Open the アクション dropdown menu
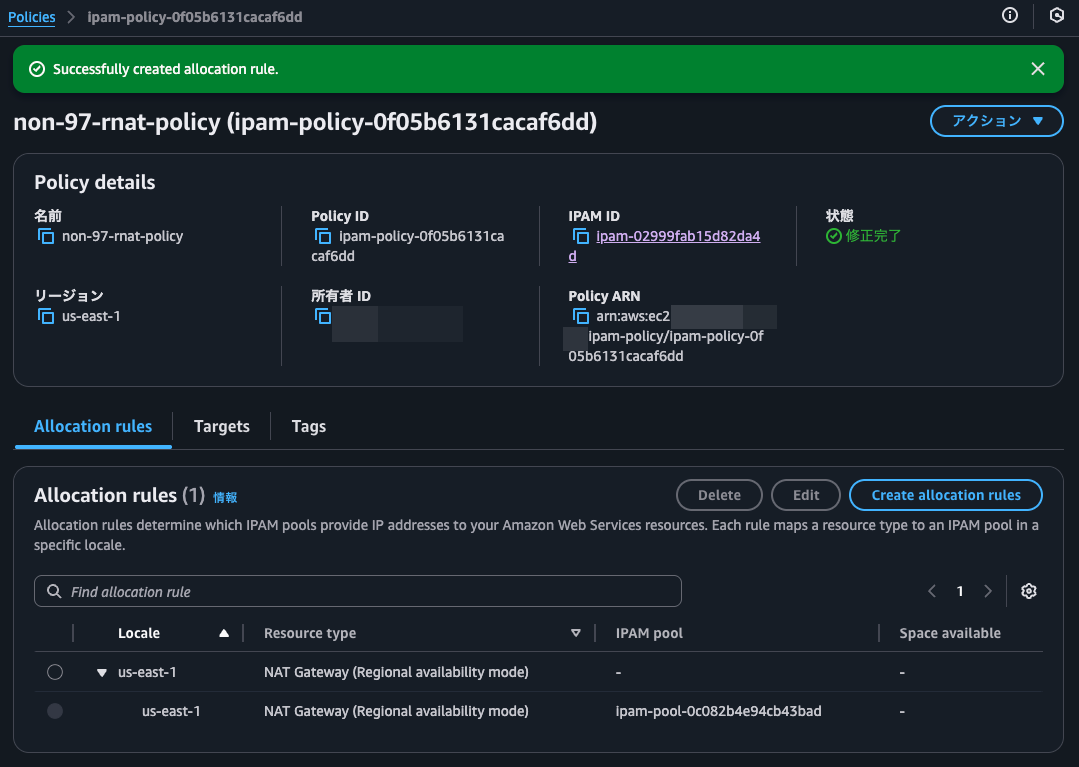Screen dimensions: 1079x767 (x=996, y=121)
